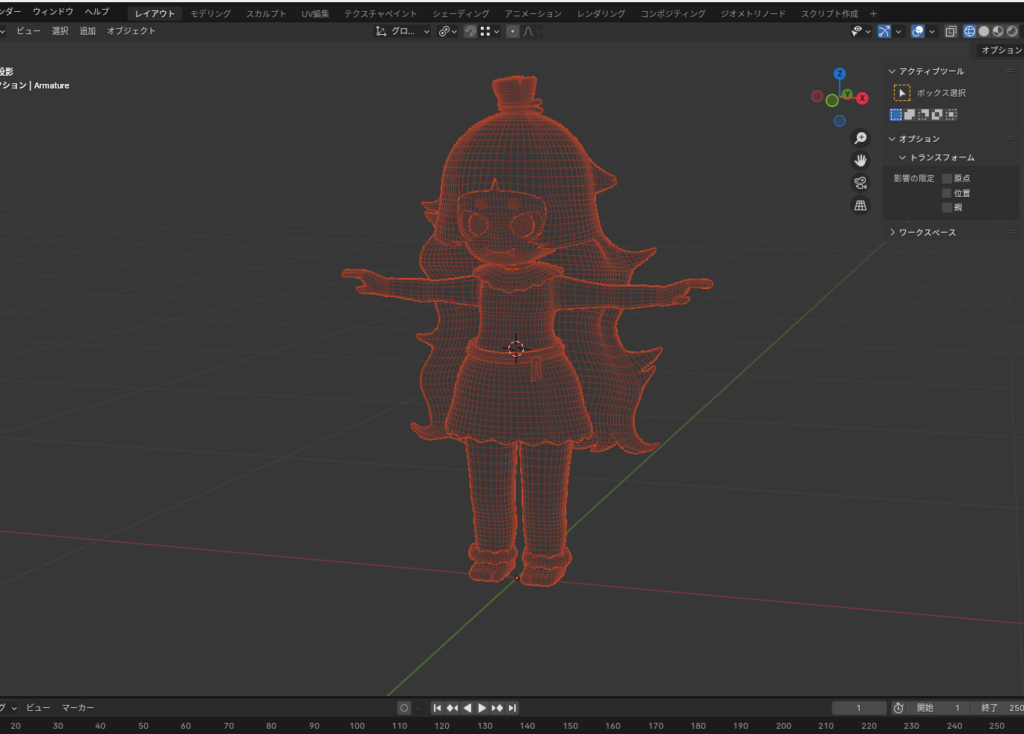Open the ウィンドウ menu
Screen dimensions: 1024x734
tap(52, 11)
